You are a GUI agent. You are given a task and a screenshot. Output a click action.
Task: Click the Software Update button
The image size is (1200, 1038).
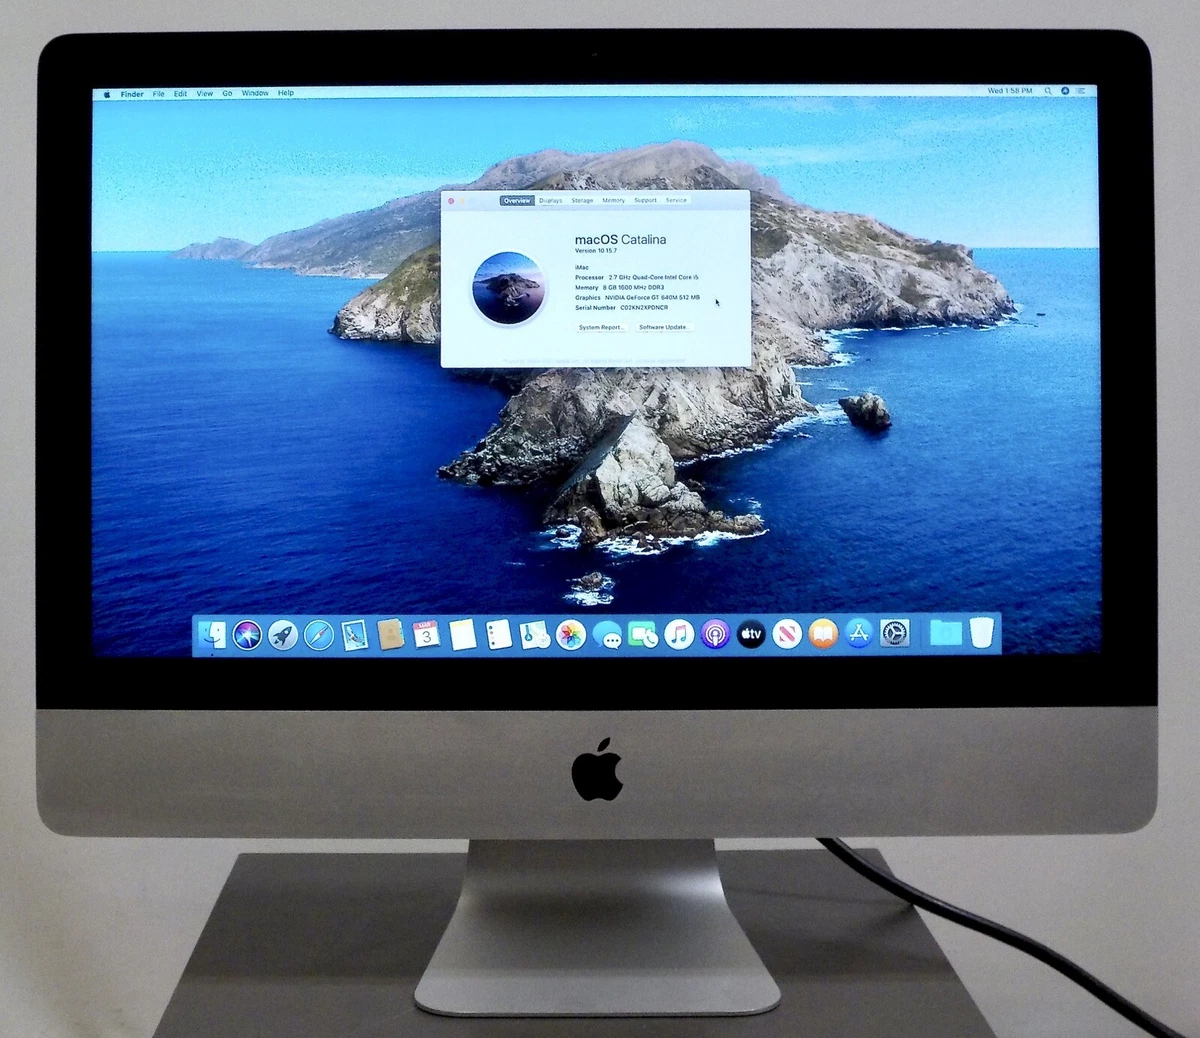[x=664, y=327]
